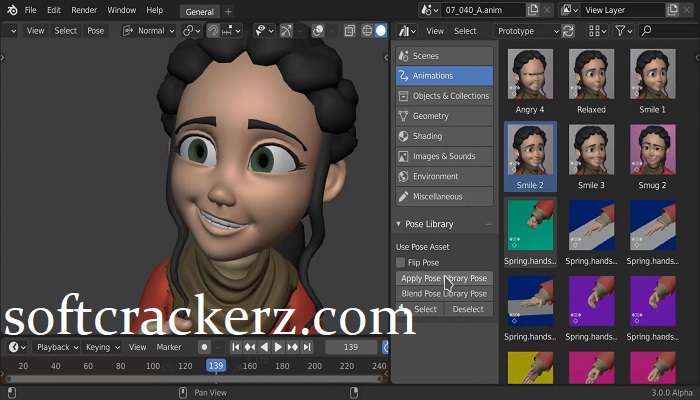
Task: Click the View Layer name field
Action: [x=623, y=10]
